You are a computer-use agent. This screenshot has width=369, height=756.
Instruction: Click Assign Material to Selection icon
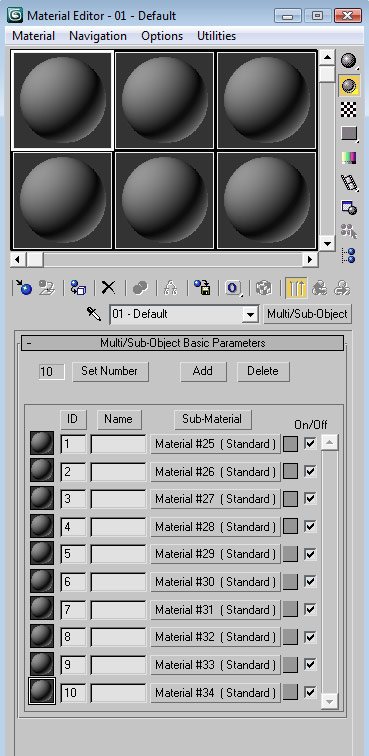(78, 288)
